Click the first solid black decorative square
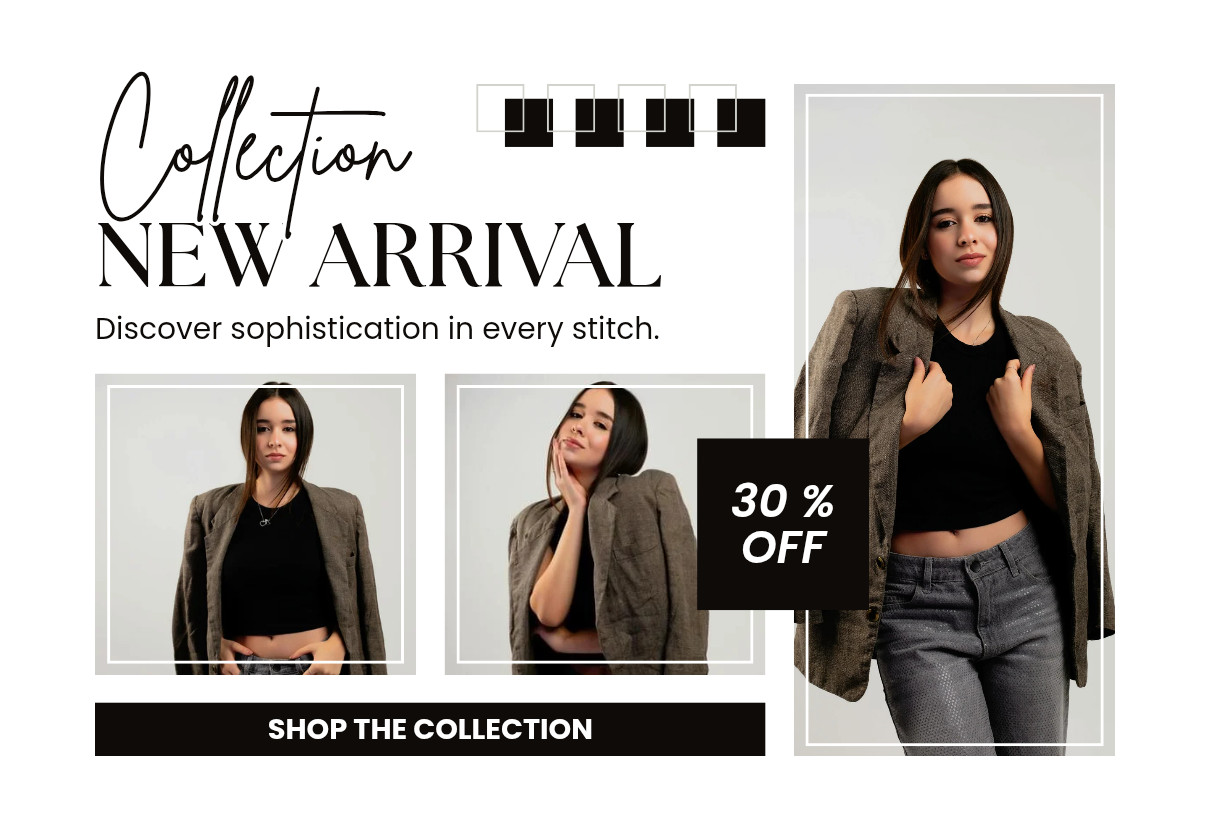Screen dimensions: 1210x840 [x=529, y=123]
